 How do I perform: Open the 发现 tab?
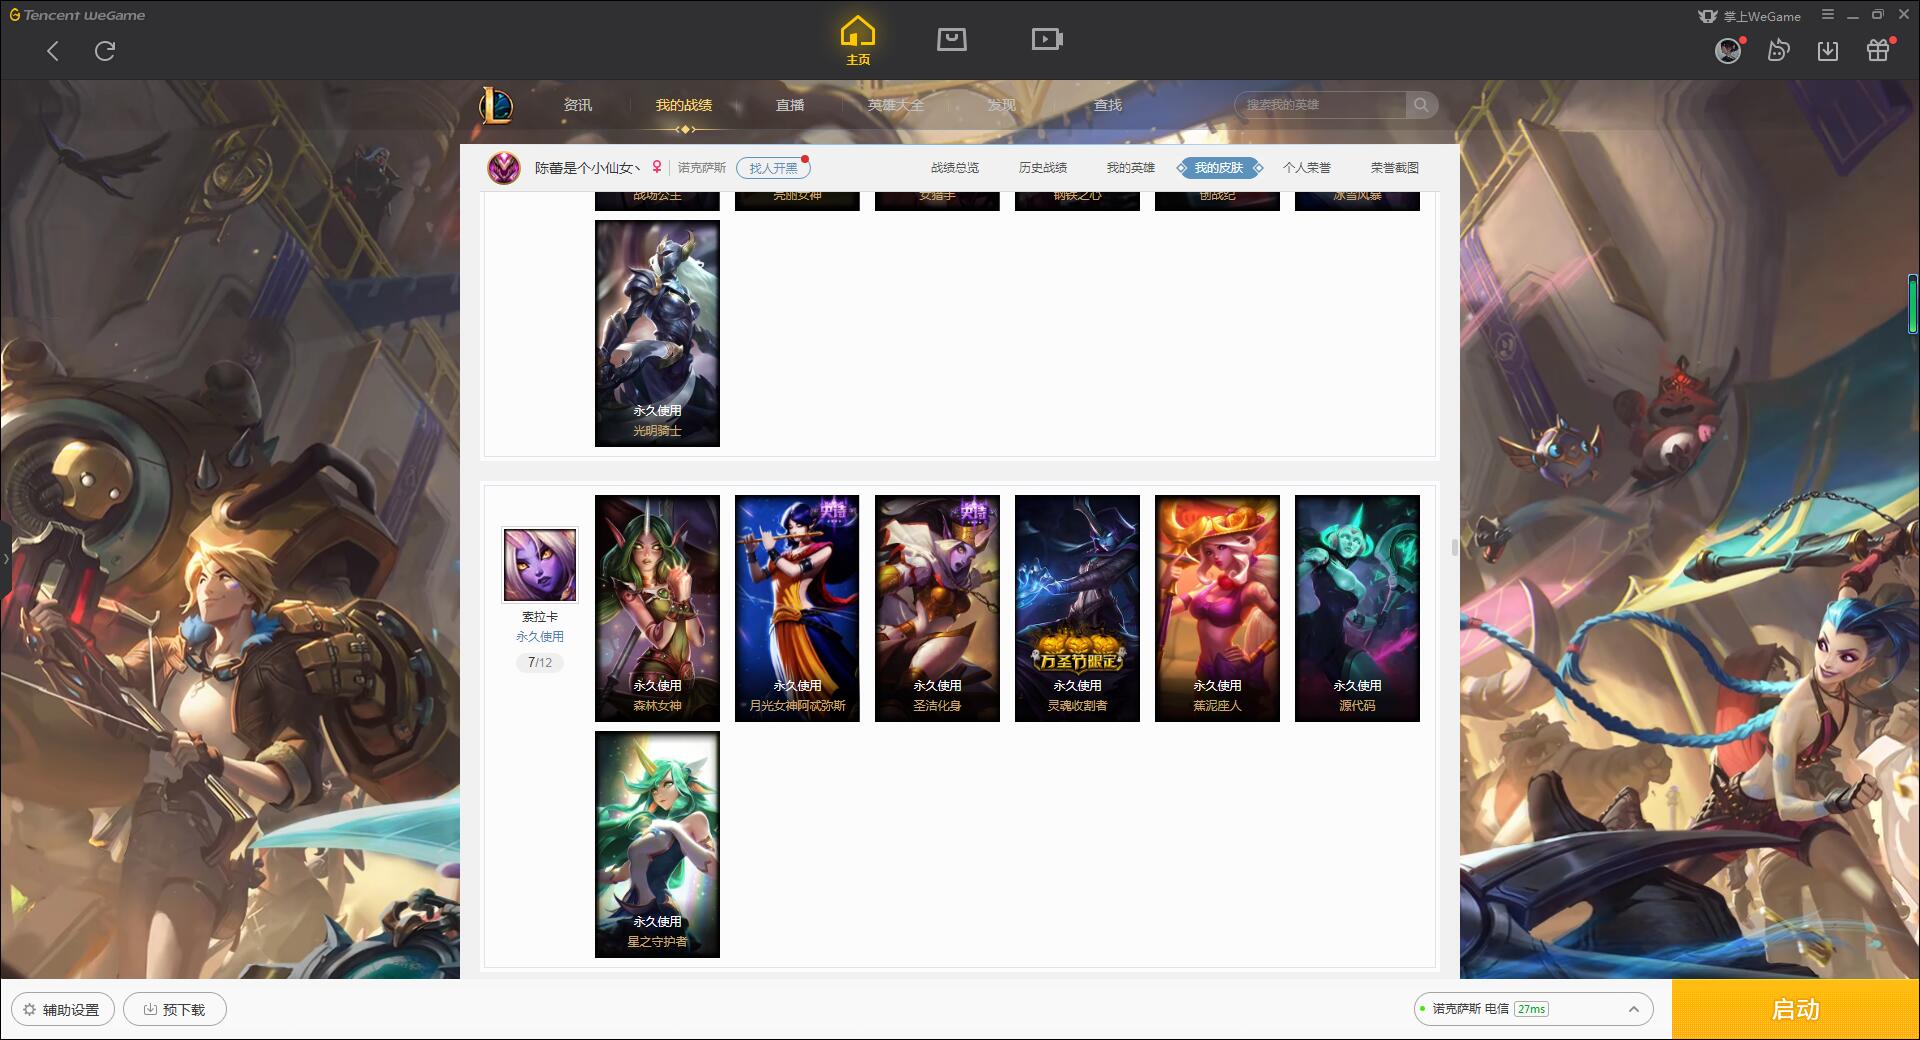pos(1001,105)
